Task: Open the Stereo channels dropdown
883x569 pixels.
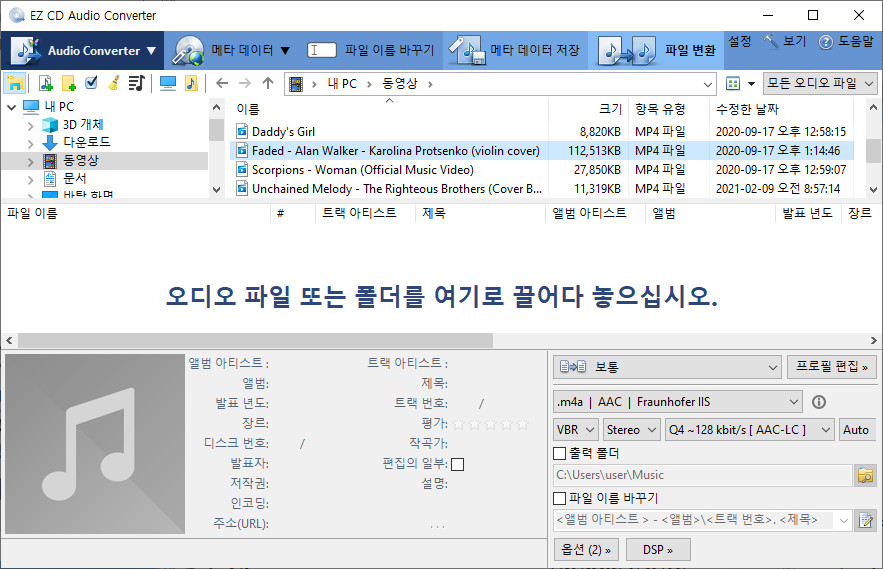Action: pyautogui.click(x=631, y=430)
